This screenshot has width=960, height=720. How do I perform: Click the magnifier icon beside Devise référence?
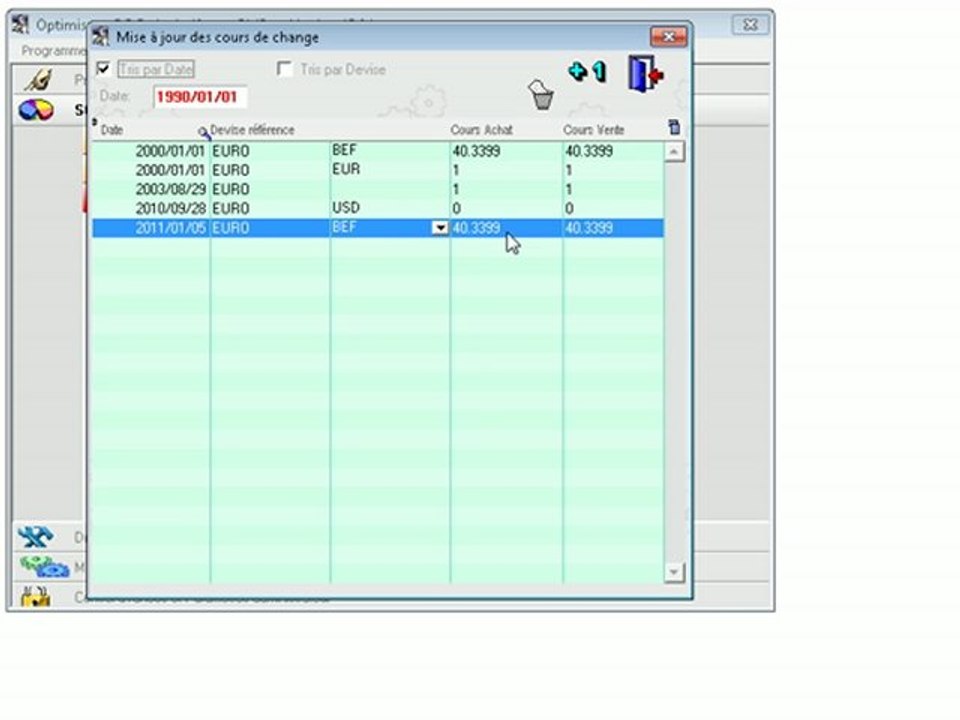pos(203,132)
